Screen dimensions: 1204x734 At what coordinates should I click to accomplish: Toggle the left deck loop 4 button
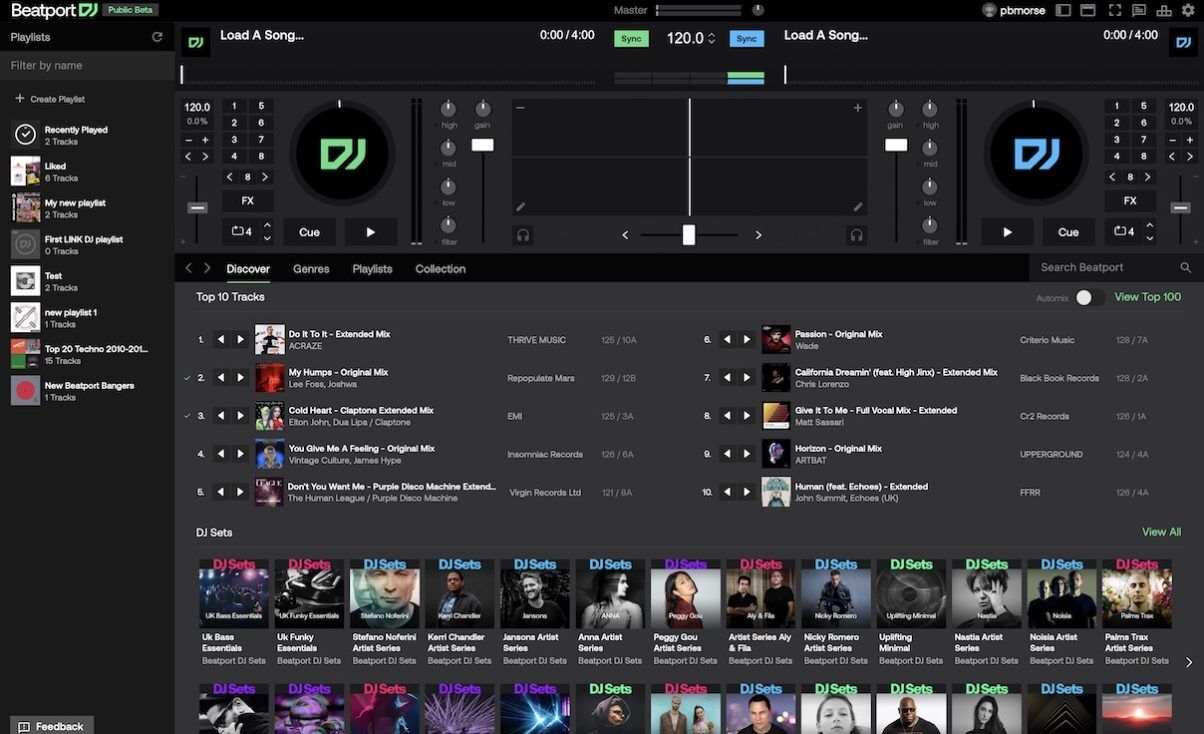point(241,232)
